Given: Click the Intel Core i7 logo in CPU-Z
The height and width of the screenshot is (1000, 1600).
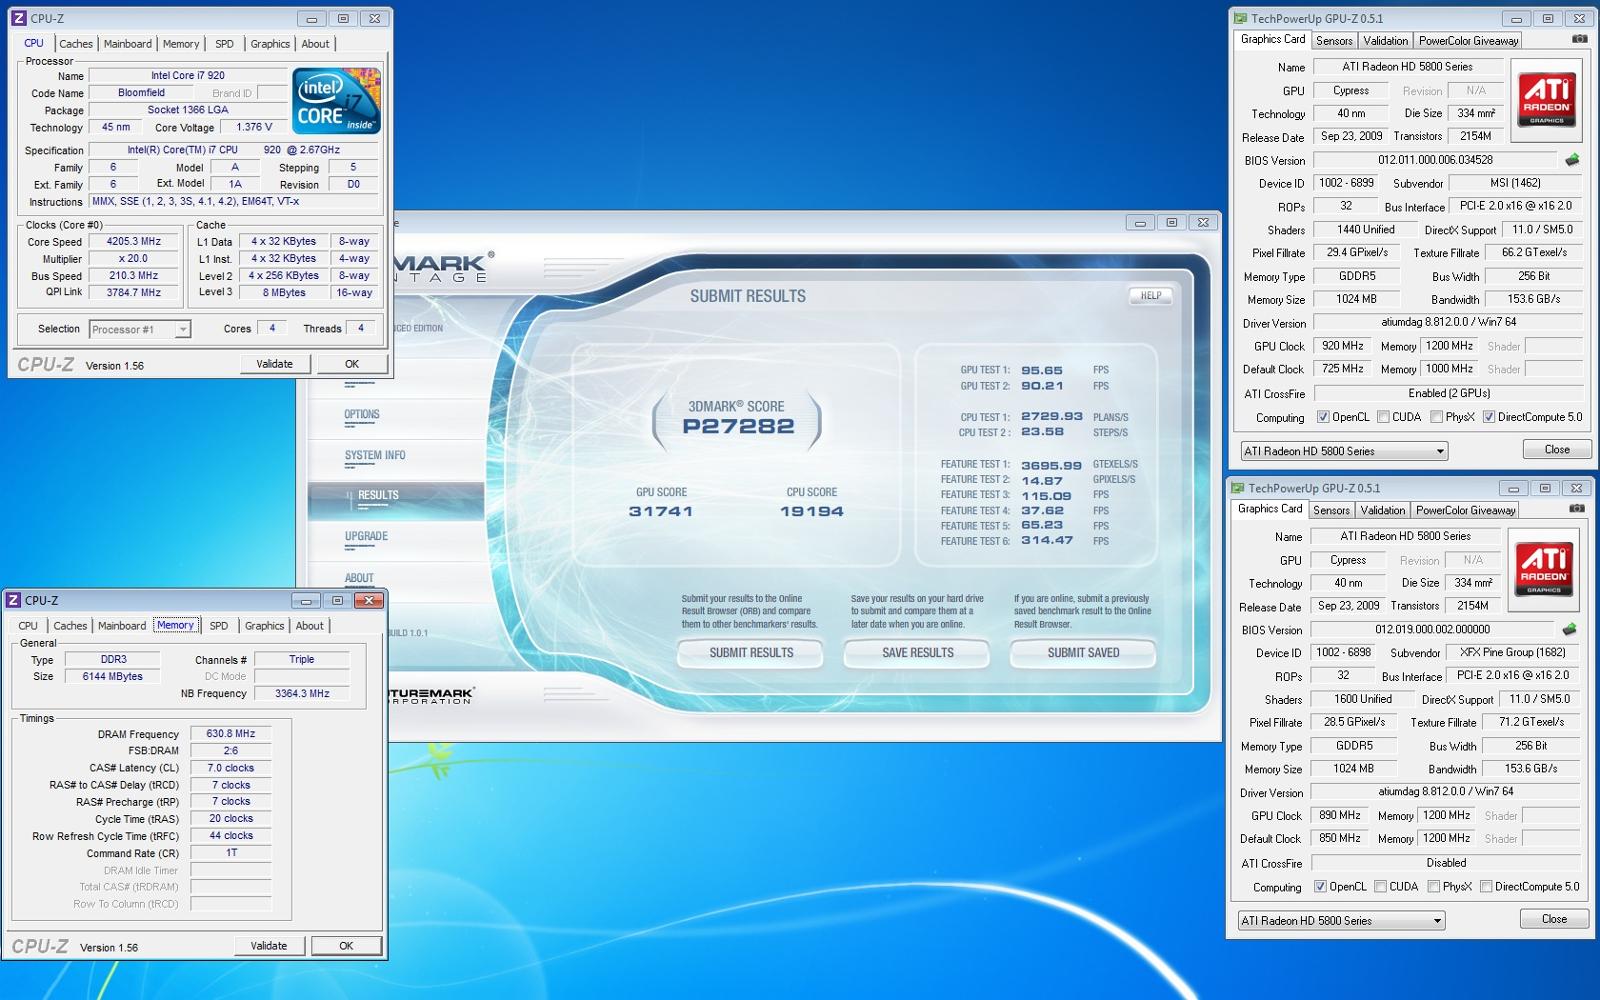Looking at the screenshot, I should tap(336, 101).
